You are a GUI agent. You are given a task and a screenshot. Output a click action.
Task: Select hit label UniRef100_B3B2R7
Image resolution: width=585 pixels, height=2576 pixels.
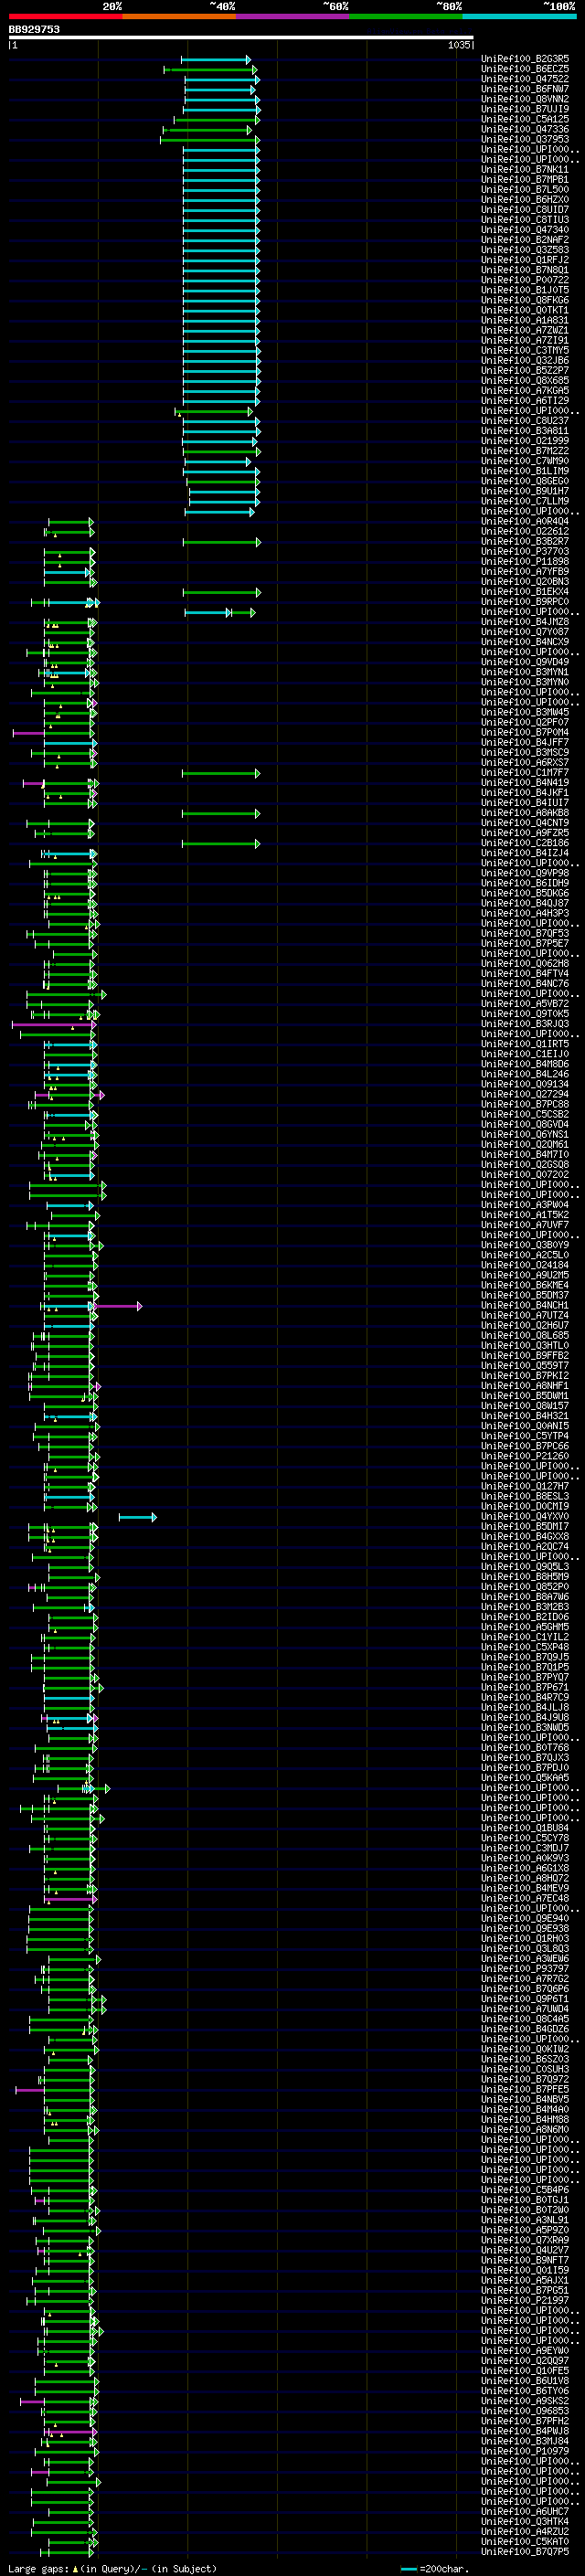pyautogui.click(x=525, y=541)
